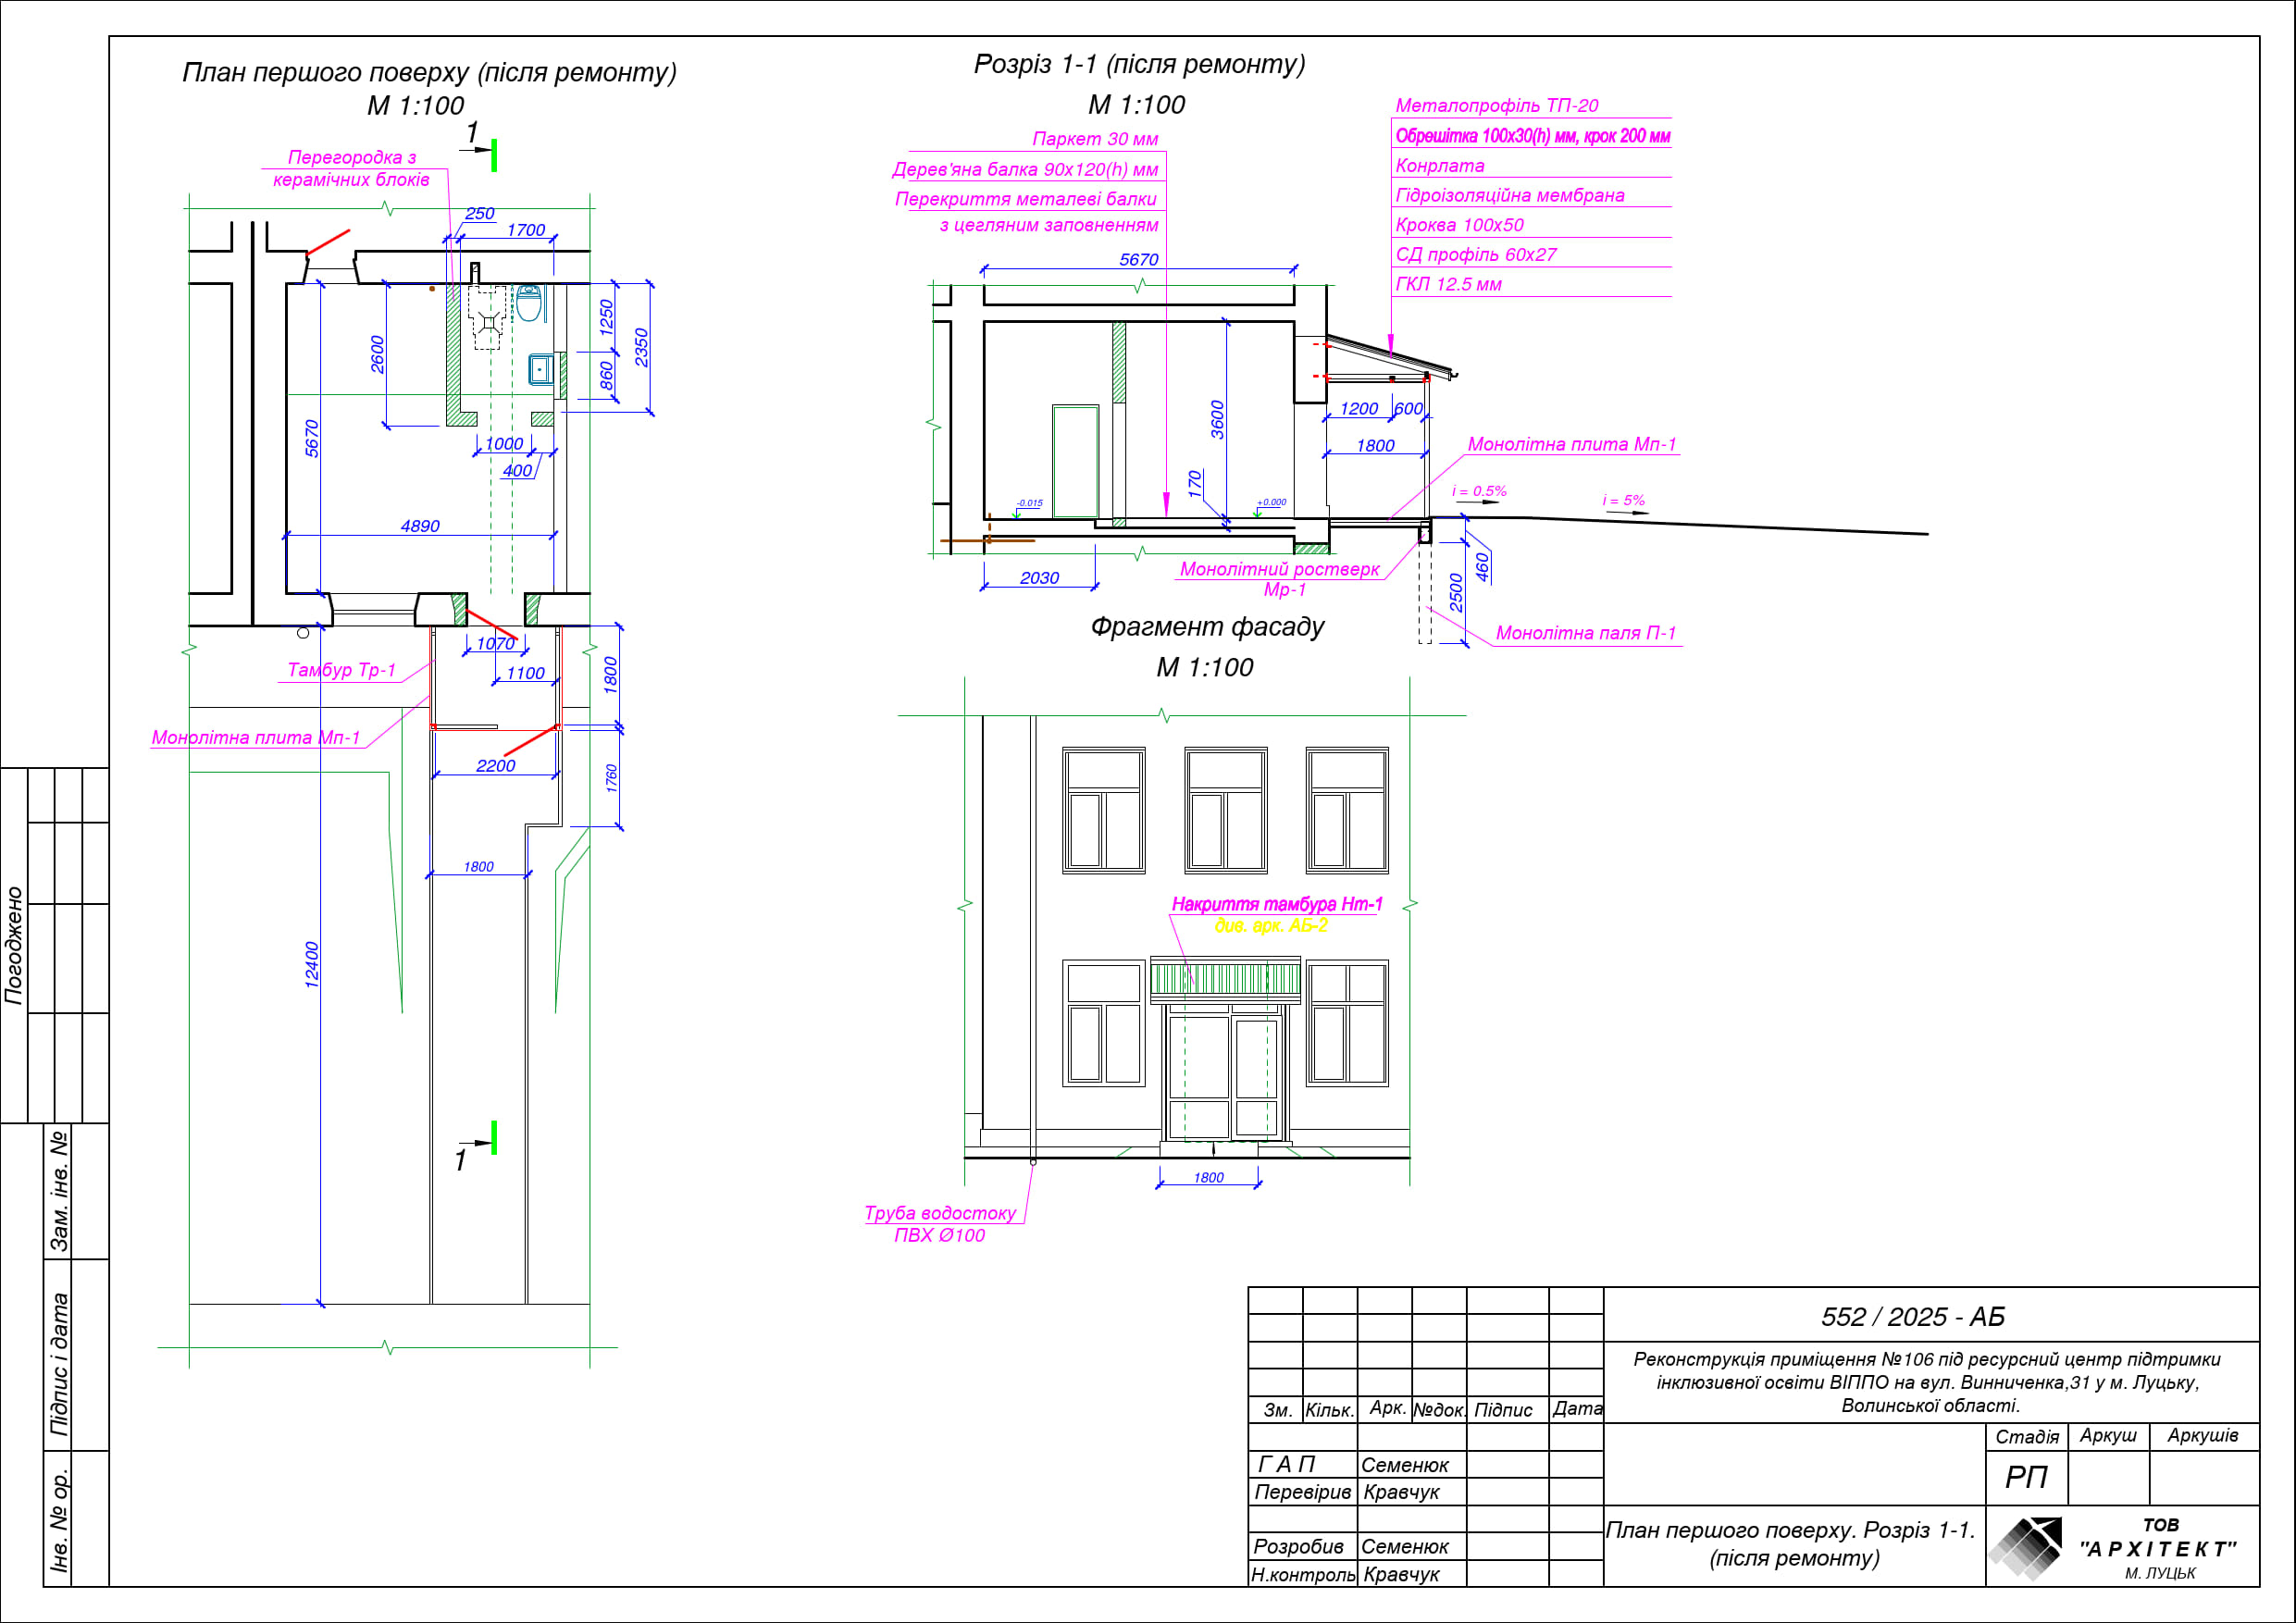Select the Тамбур Тр-1 callout text
The width and height of the screenshot is (2296, 1623).
[x=341, y=670]
